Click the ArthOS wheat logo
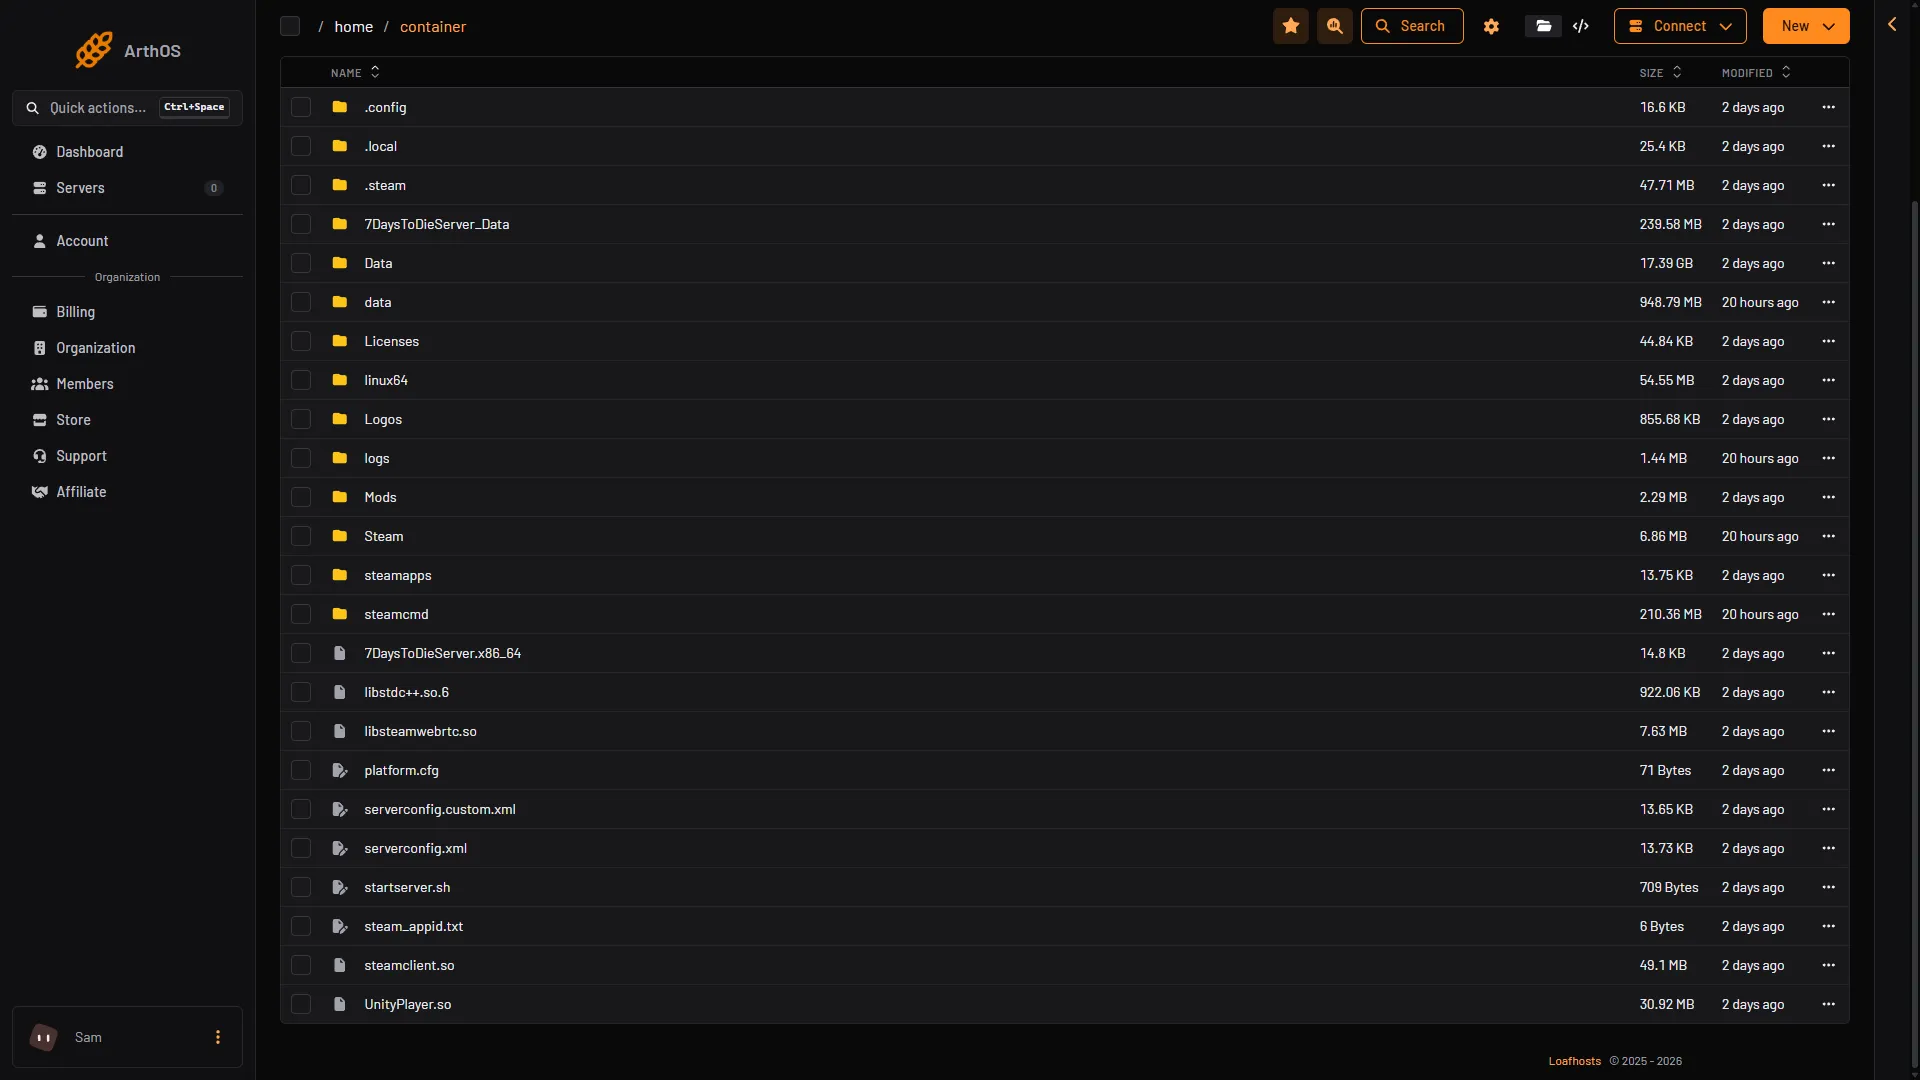The image size is (1920, 1080). (x=94, y=50)
